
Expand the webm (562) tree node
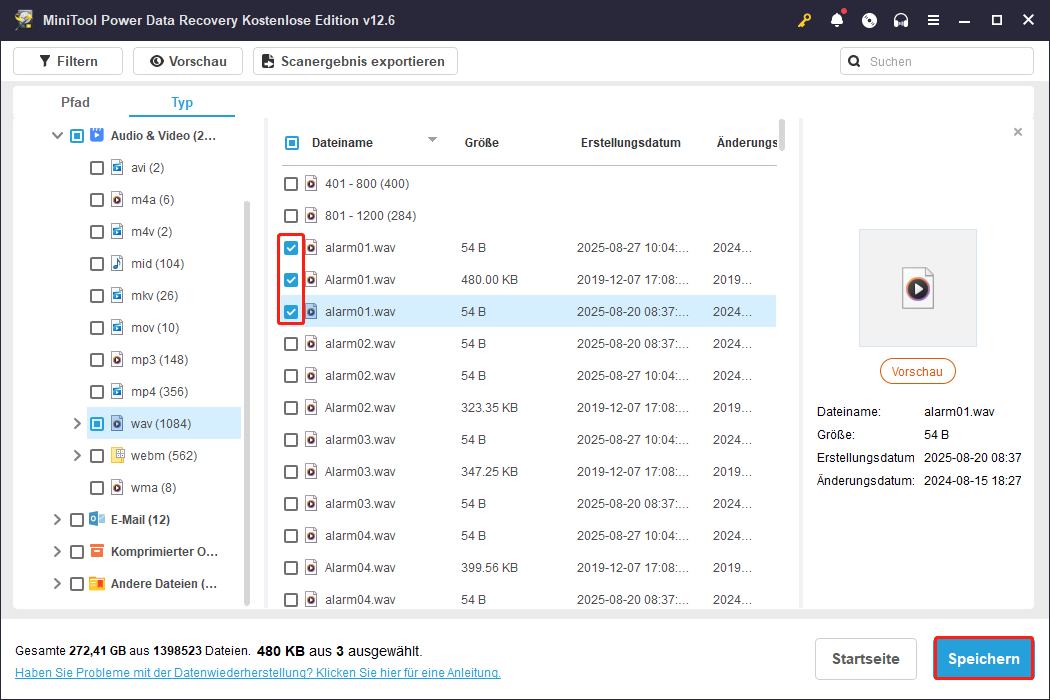coord(77,456)
